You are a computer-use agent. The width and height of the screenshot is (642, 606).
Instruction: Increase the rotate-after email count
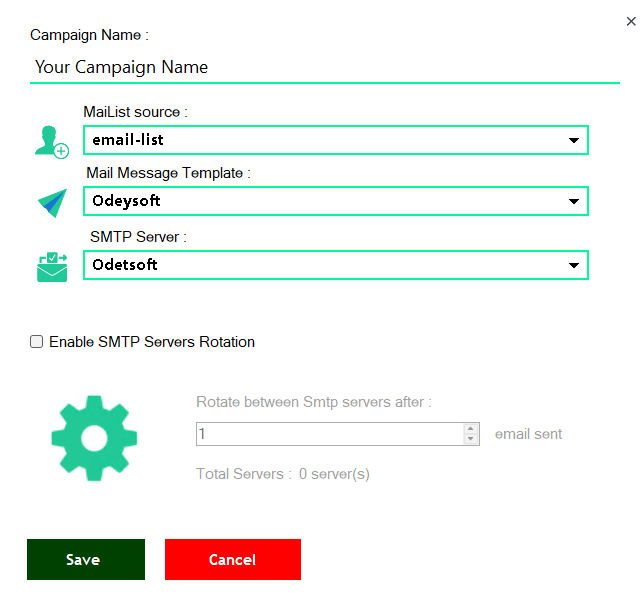pos(471,429)
